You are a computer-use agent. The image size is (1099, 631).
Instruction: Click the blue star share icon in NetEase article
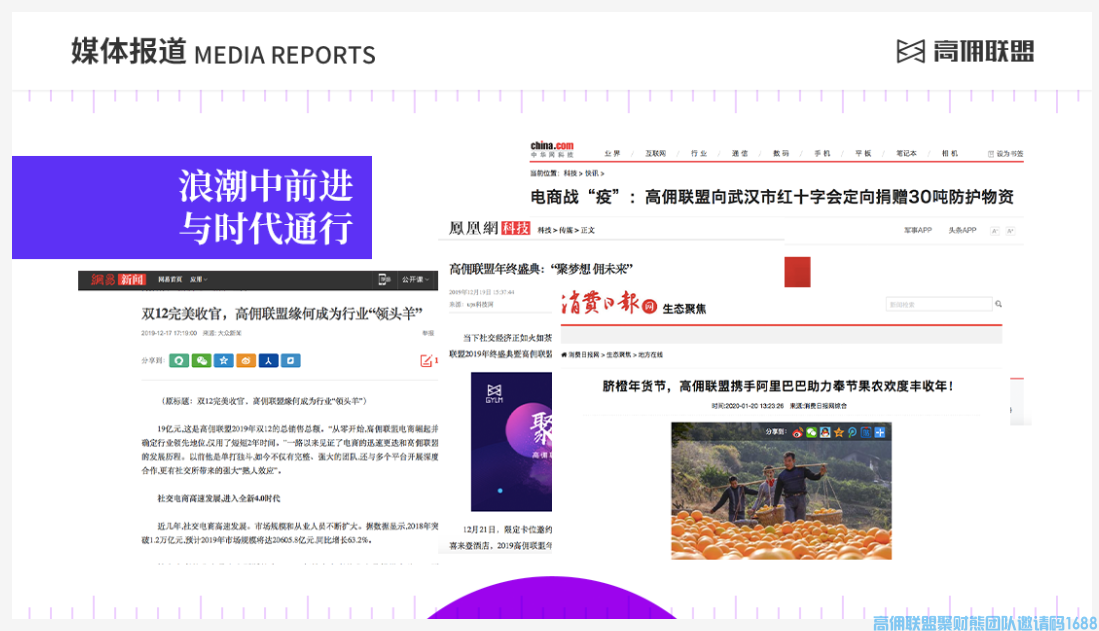(224, 360)
